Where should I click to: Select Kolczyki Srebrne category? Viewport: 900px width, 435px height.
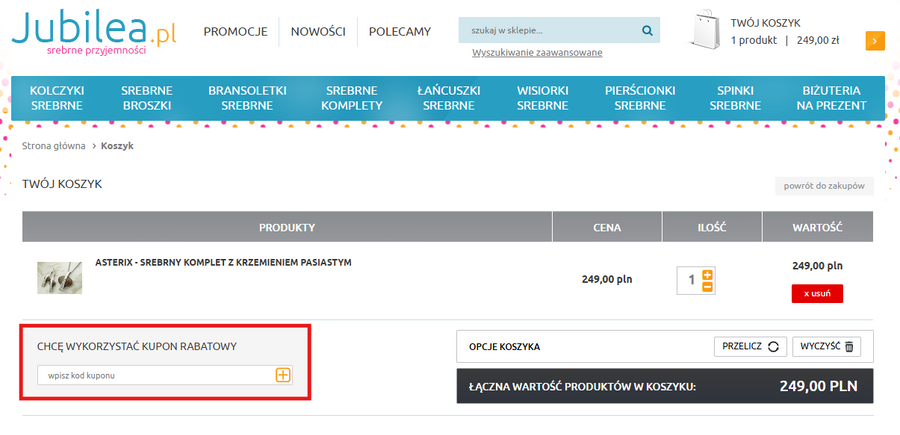tap(57, 97)
